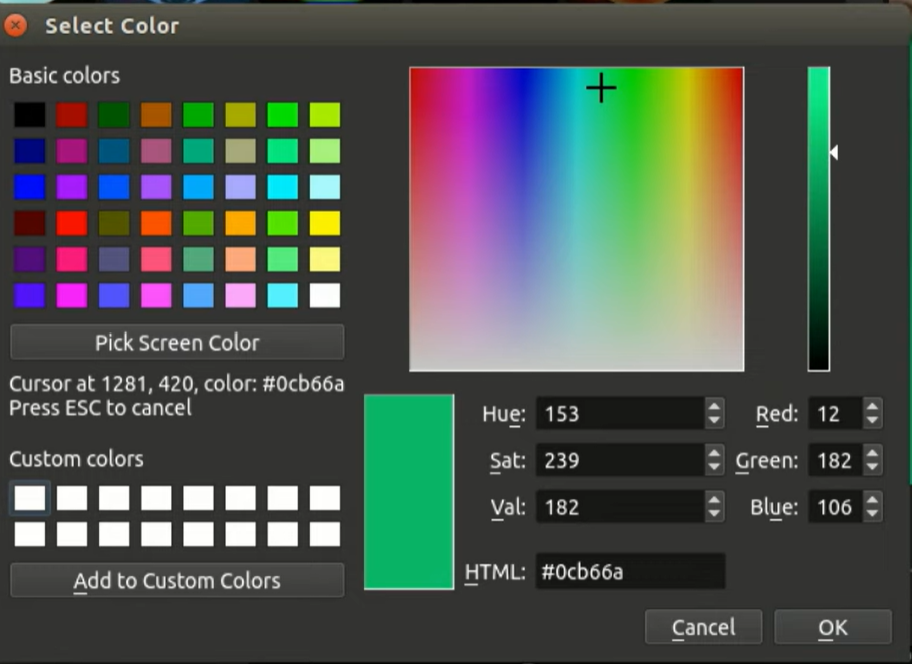Increase the Hue value with up arrow
This screenshot has width=912, height=664.
(x=714, y=407)
